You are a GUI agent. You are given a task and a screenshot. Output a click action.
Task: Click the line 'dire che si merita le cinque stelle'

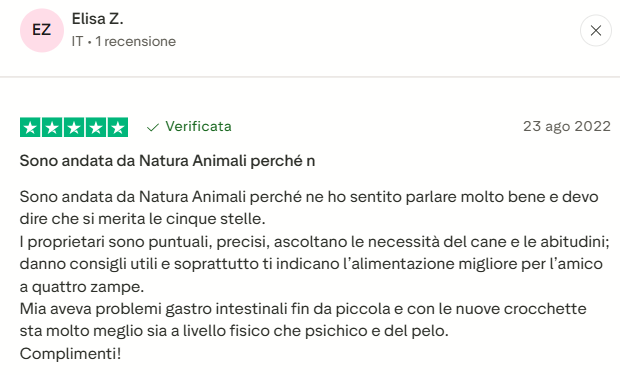click(142, 219)
